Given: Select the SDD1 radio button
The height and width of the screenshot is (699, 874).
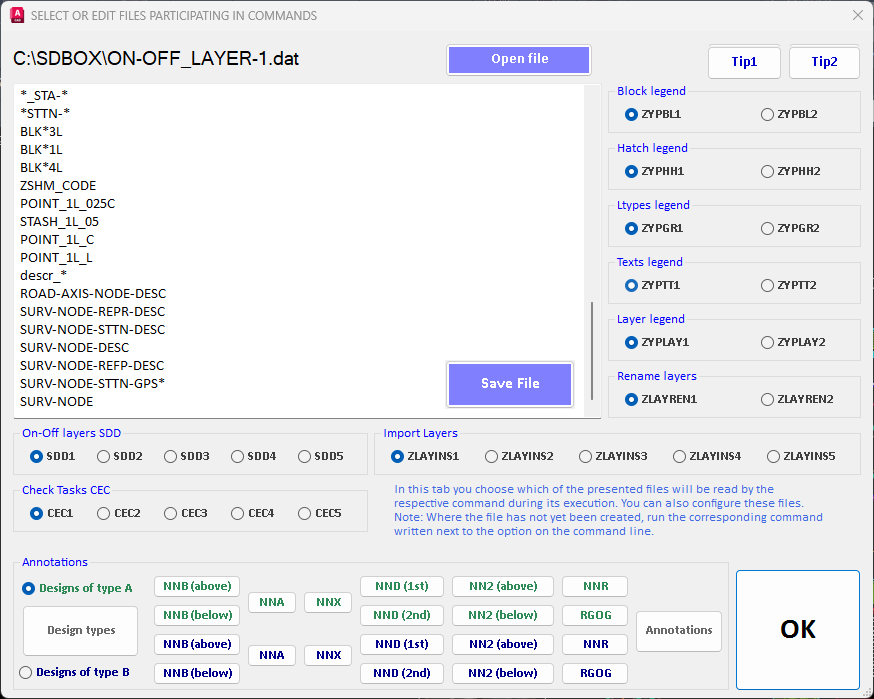Looking at the screenshot, I should pos(52,457).
